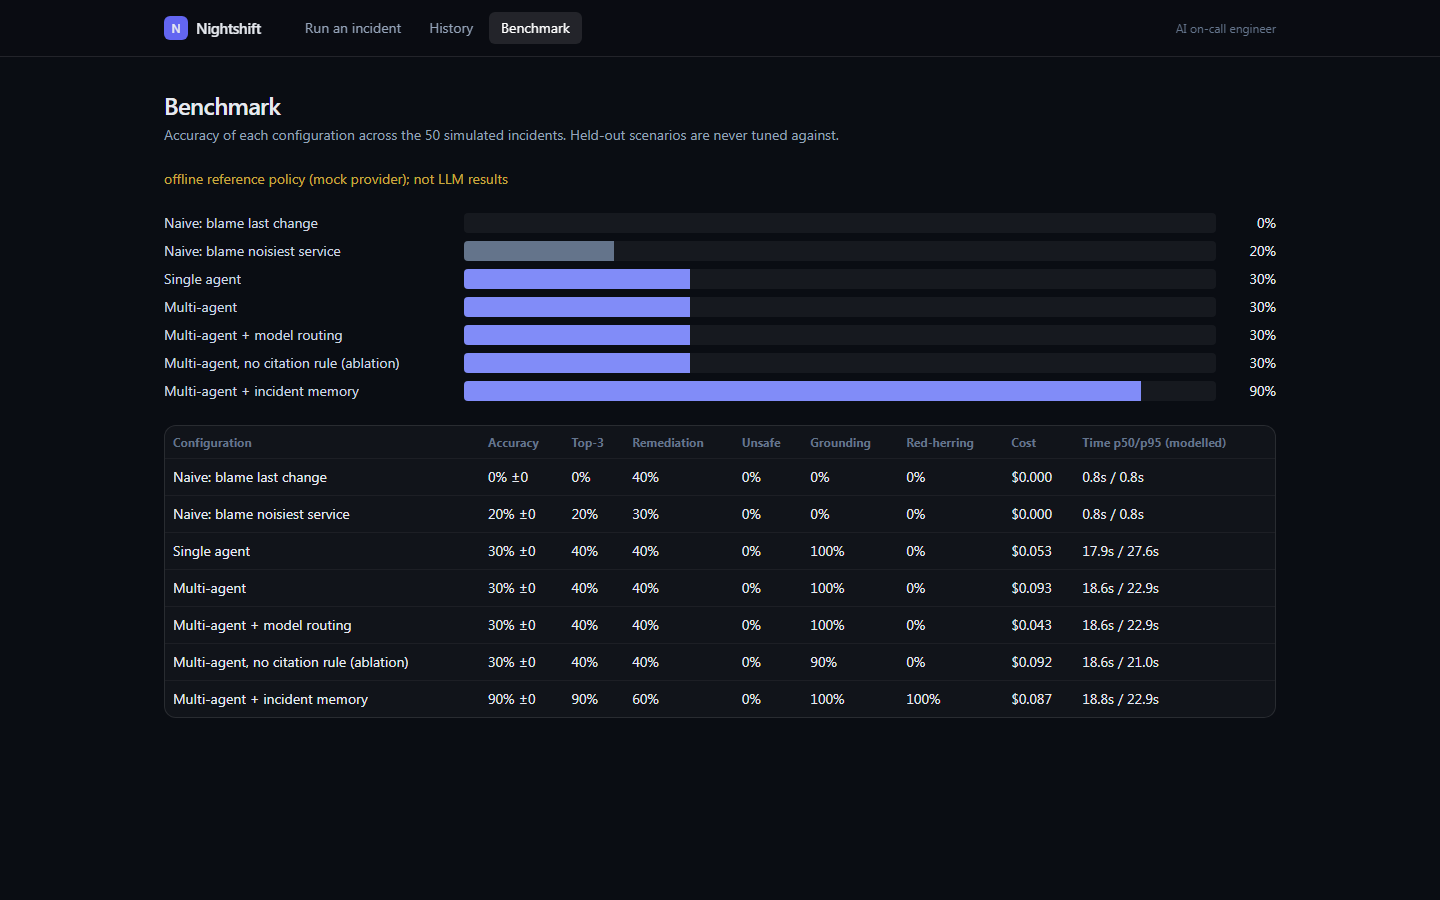Select the Multi-agent, no citation rule table row
The width and height of the screenshot is (1440, 900).
click(x=720, y=662)
